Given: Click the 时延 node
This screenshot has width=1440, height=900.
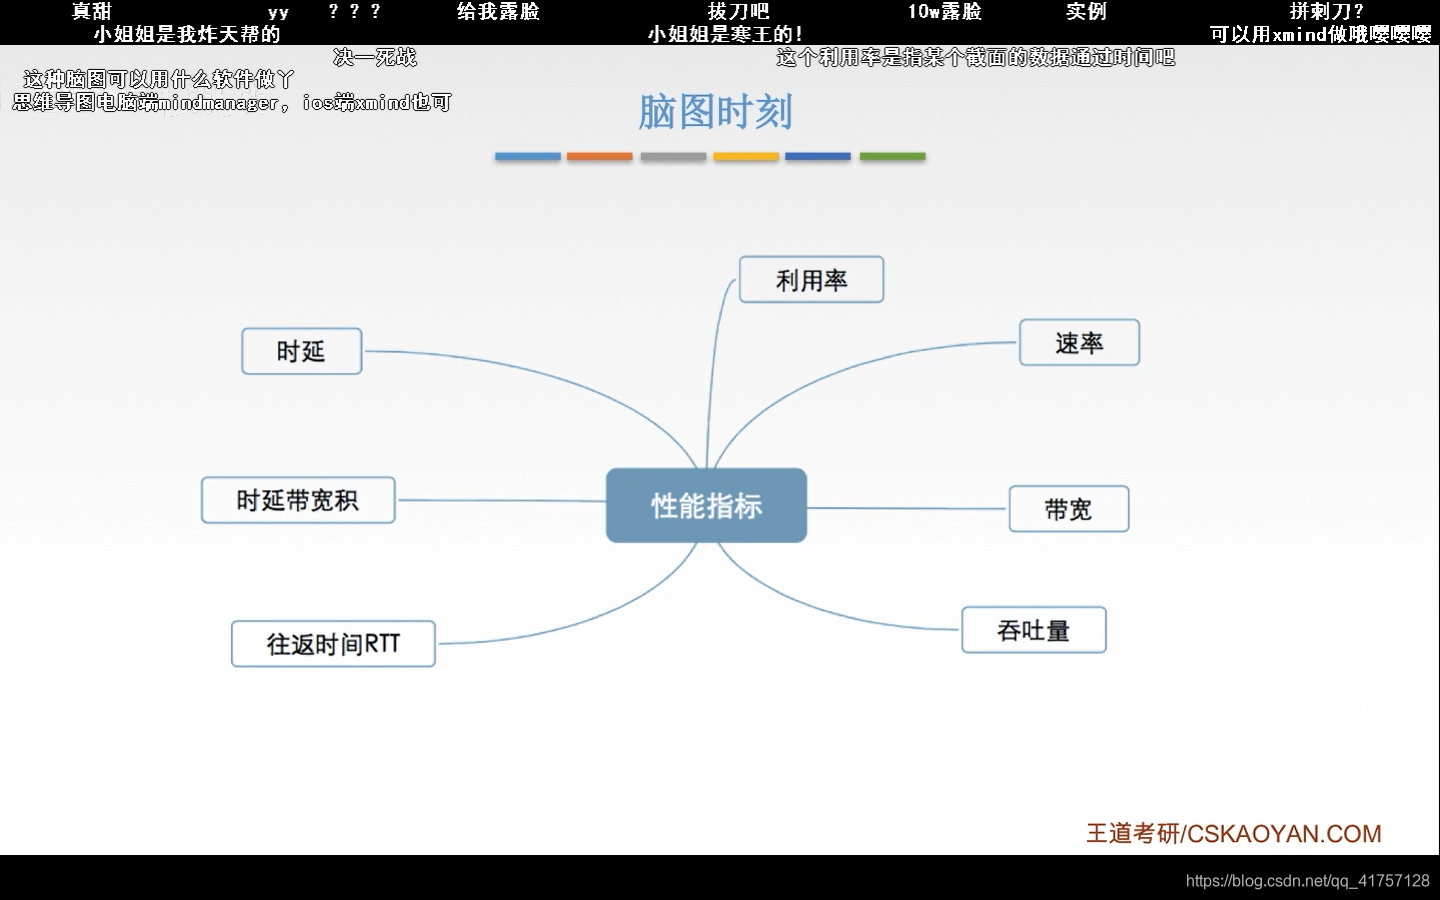Looking at the screenshot, I should pos(301,351).
